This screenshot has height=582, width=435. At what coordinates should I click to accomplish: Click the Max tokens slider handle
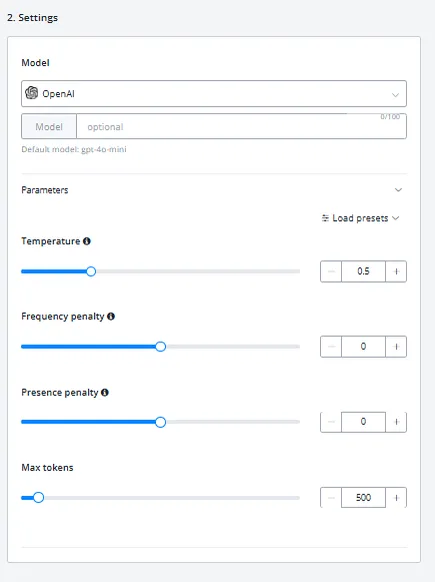pyautogui.click(x=39, y=497)
